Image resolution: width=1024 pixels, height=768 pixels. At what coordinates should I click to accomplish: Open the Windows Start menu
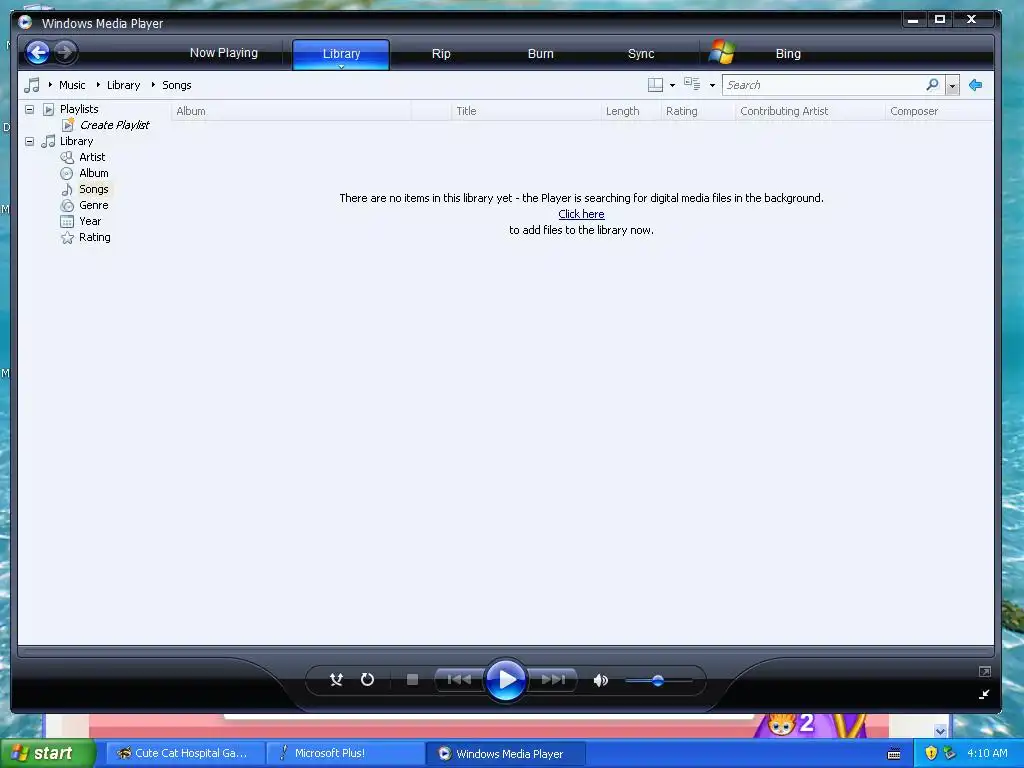(x=48, y=753)
